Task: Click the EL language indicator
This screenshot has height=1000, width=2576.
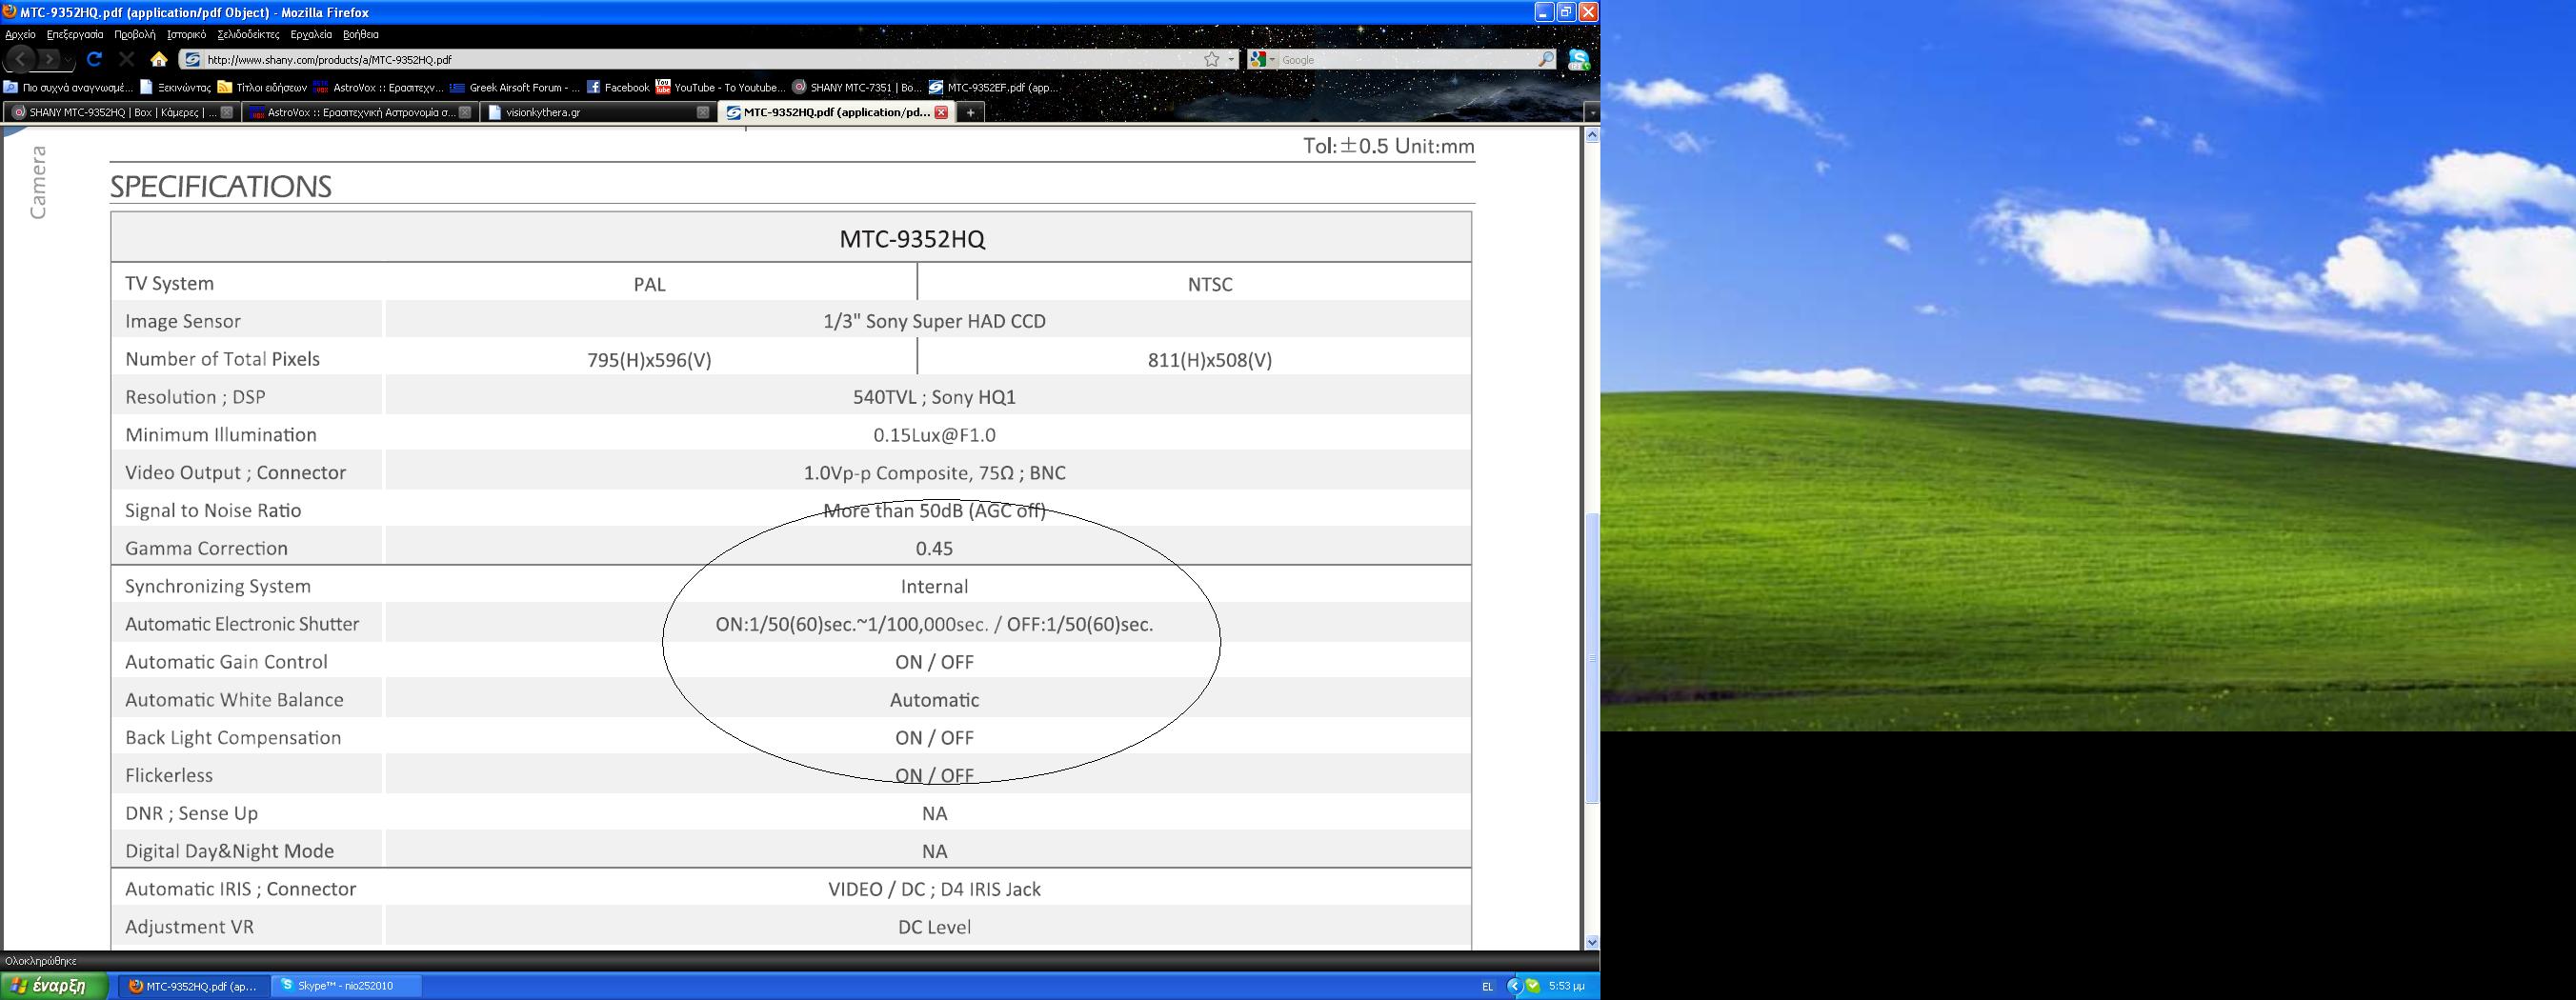Action: coord(1487,987)
